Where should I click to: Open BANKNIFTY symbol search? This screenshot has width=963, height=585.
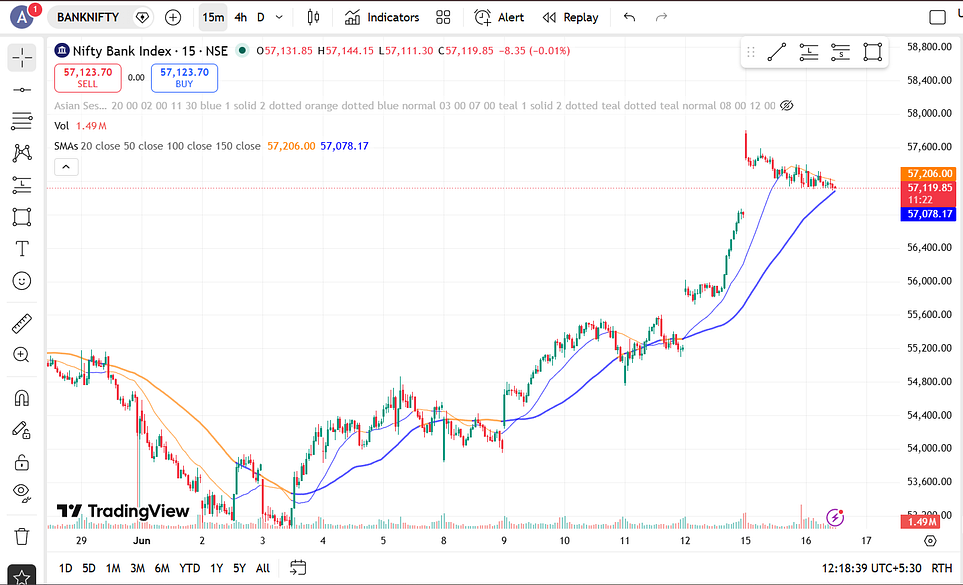click(x=88, y=17)
